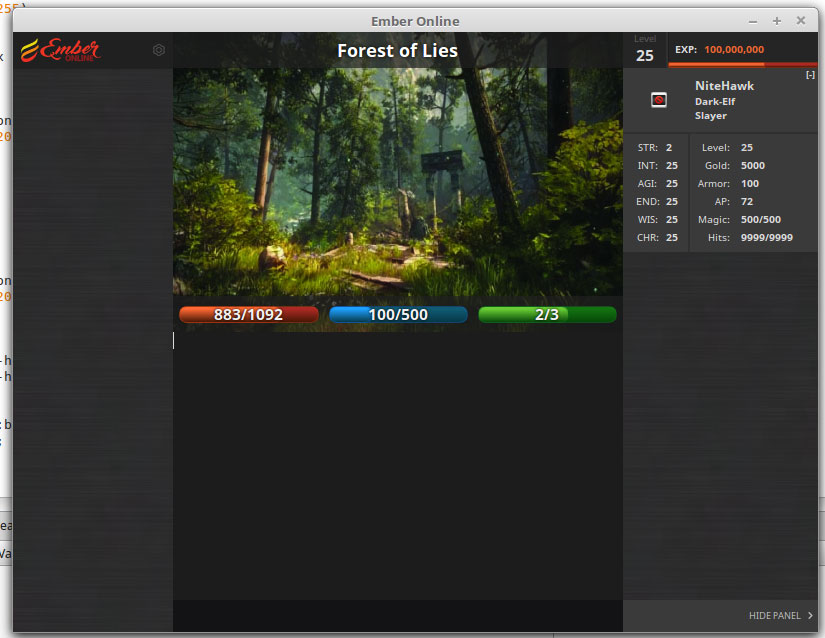Click the green 2/3 bar
This screenshot has height=638, width=825.
point(547,315)
